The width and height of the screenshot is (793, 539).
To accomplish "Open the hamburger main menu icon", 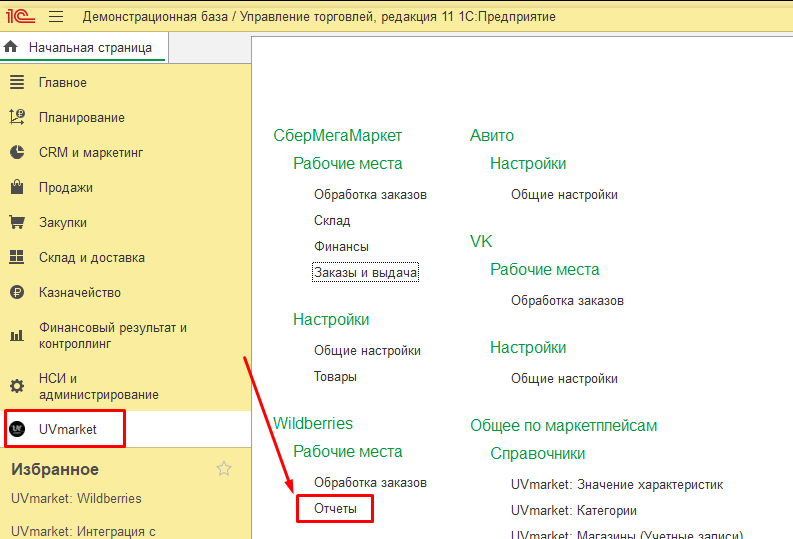I will tap(56, 17).
